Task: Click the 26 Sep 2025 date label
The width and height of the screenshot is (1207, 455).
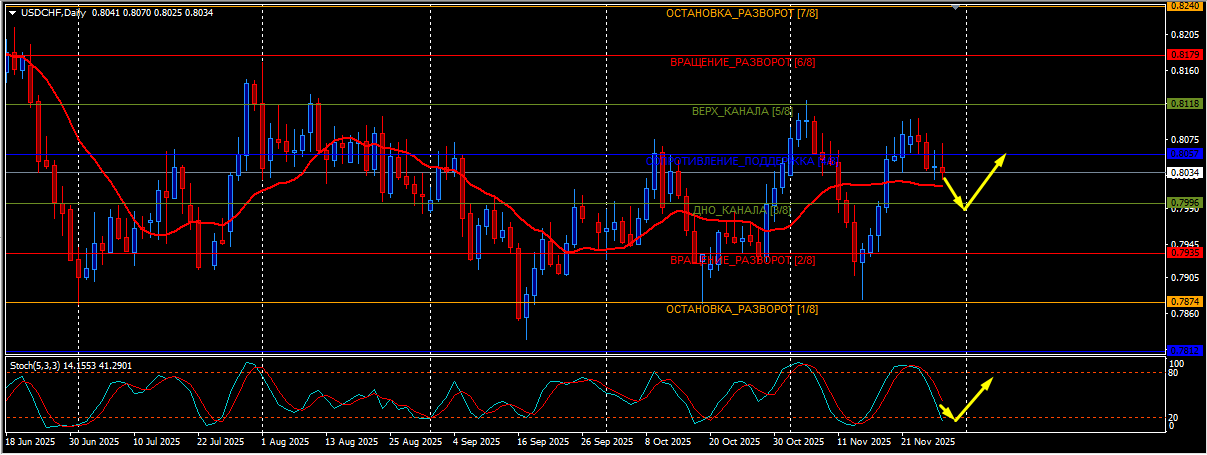Action: [605, 441]
